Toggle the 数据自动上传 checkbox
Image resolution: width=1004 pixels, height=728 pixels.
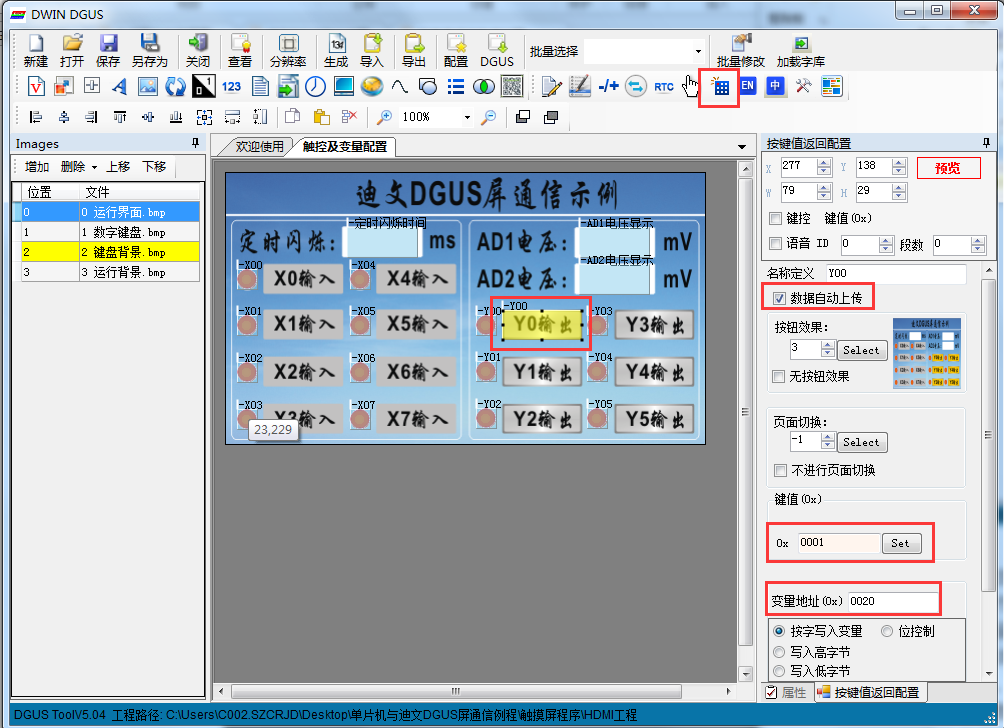pos(779,298)
